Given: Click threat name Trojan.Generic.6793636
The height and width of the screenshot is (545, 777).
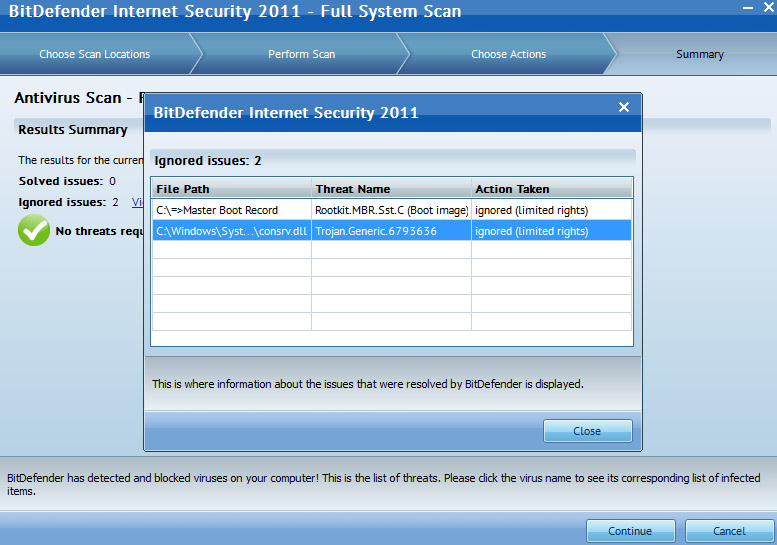Looking at the screenshot, I should [x=376, y=231].
